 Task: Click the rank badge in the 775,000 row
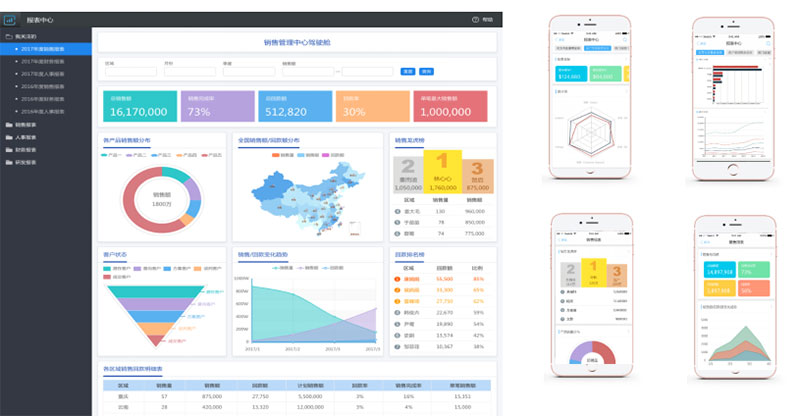[x=397, y=234]
